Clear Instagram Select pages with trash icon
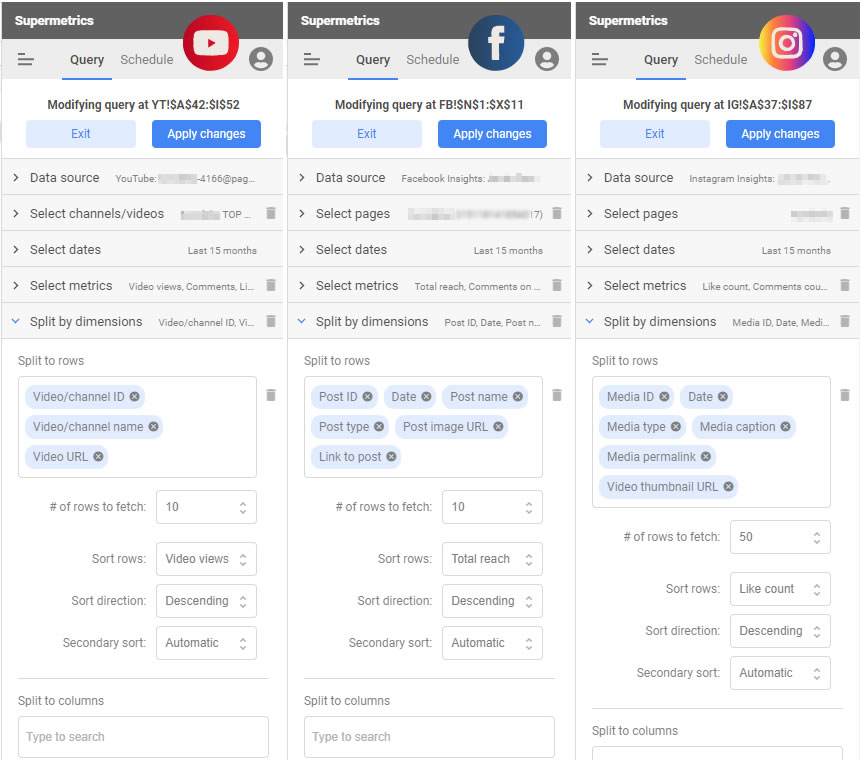Viewport: 862px width, 760px height. (845, 213)
